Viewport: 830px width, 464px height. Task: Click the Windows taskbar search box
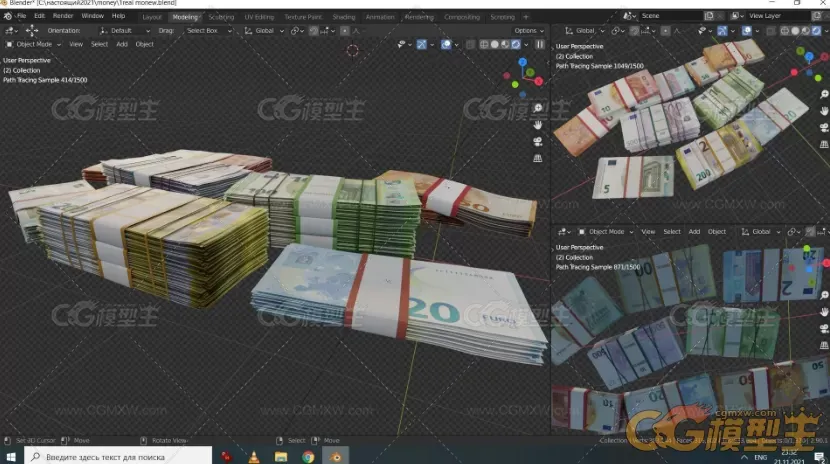(x=118, y=457)
